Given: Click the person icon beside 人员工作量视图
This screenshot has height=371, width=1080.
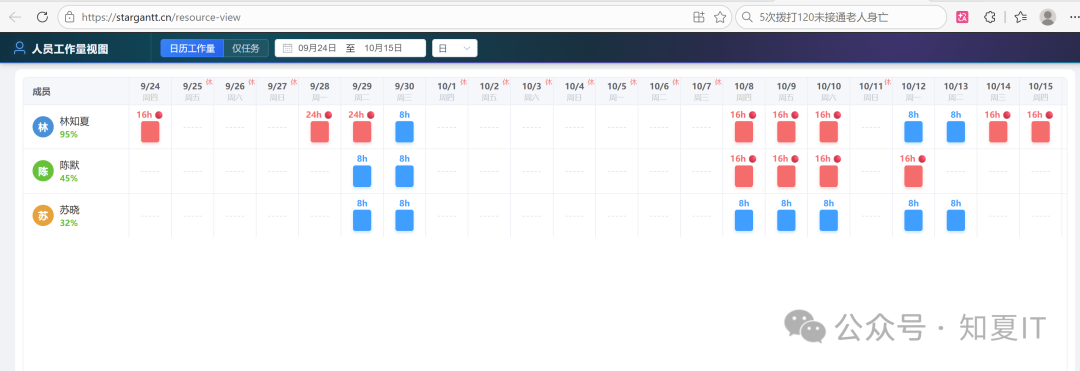Looking at the screenshot, I should click(x=19, y=48).
